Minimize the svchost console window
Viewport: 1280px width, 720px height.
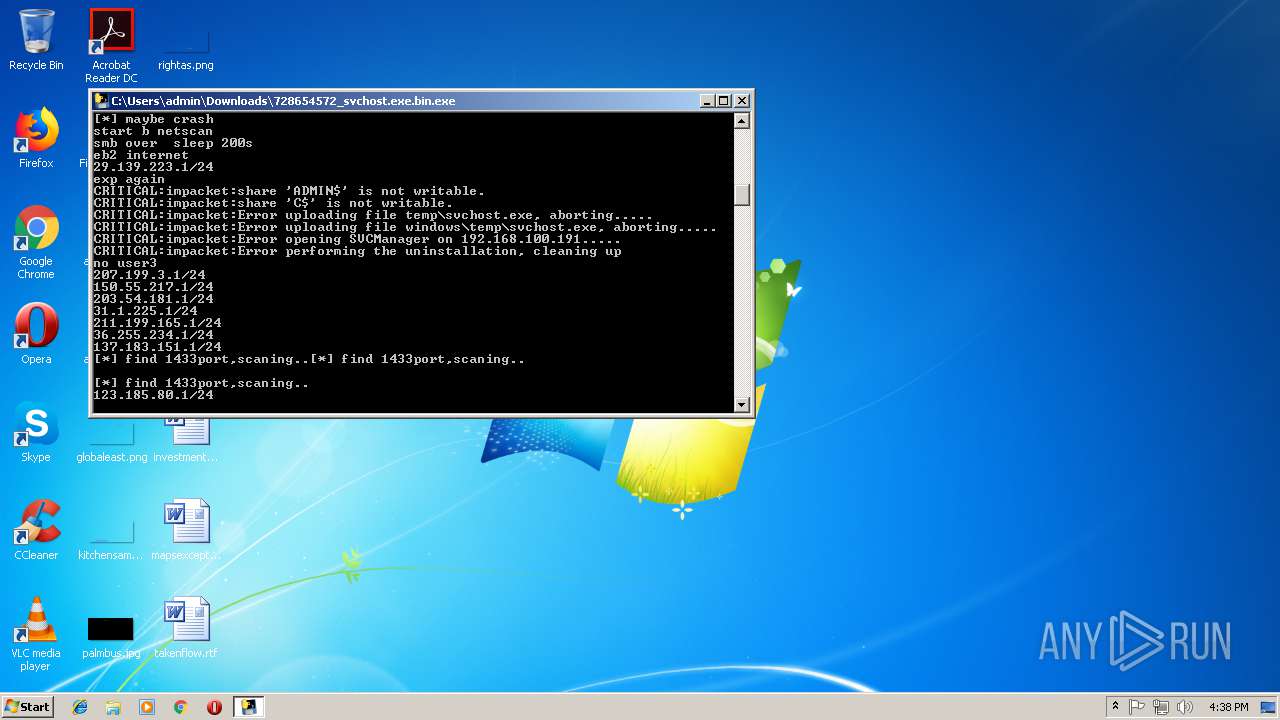click(x=708, y=101)
